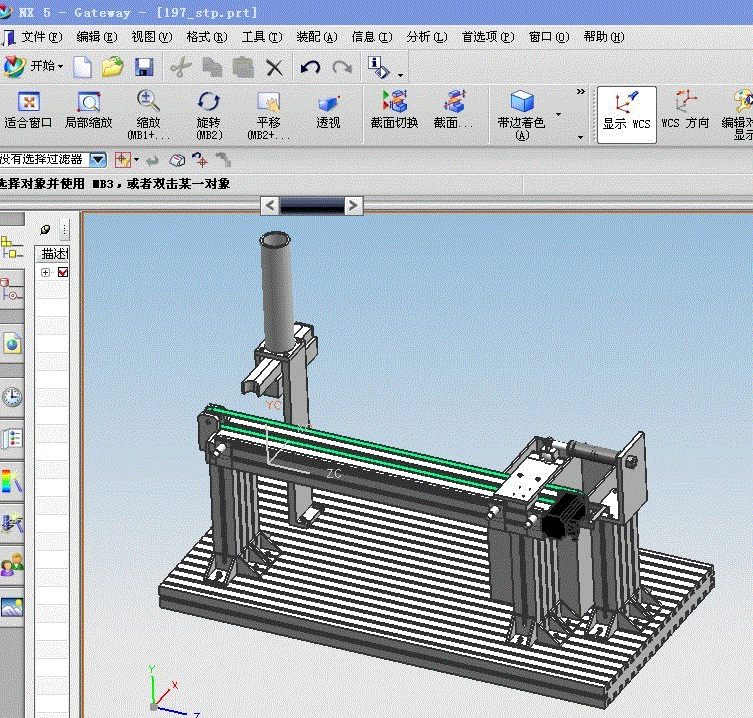Open the Shaded with Edges (带边着色) dropdown arrow
The height and width of the screenshot is (718, 753).
point(558,113)
